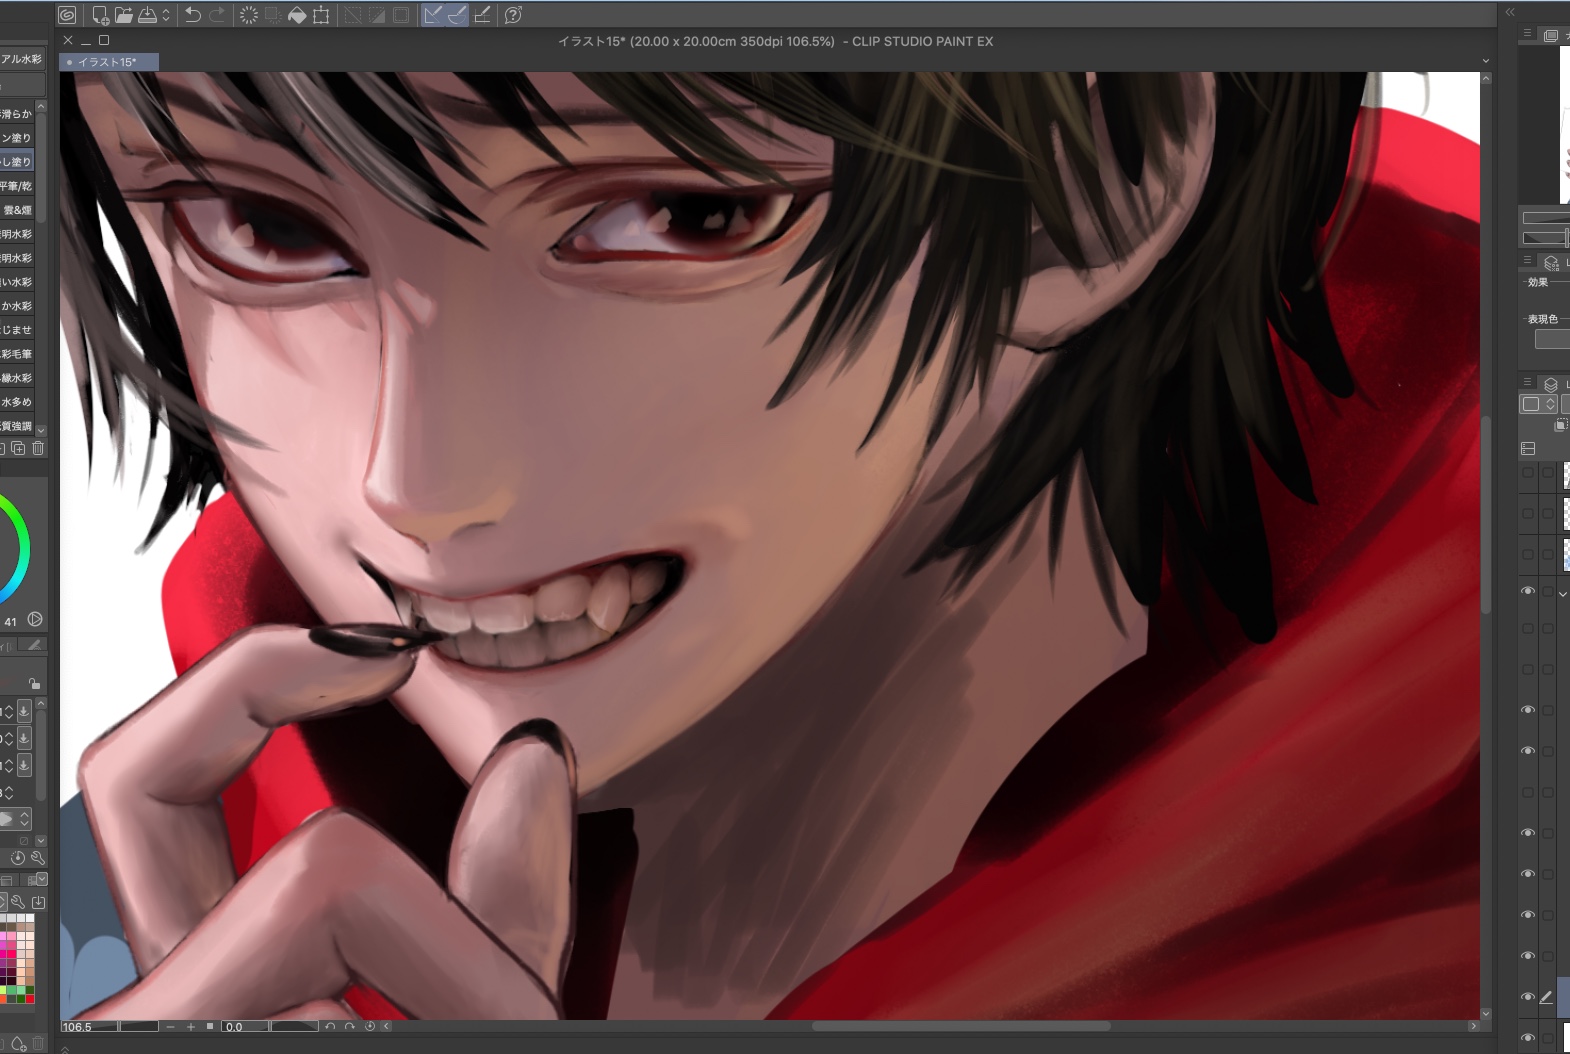Click the Fill paint bucket icon
1570x1054 pixels.
[x=297, y=15]
